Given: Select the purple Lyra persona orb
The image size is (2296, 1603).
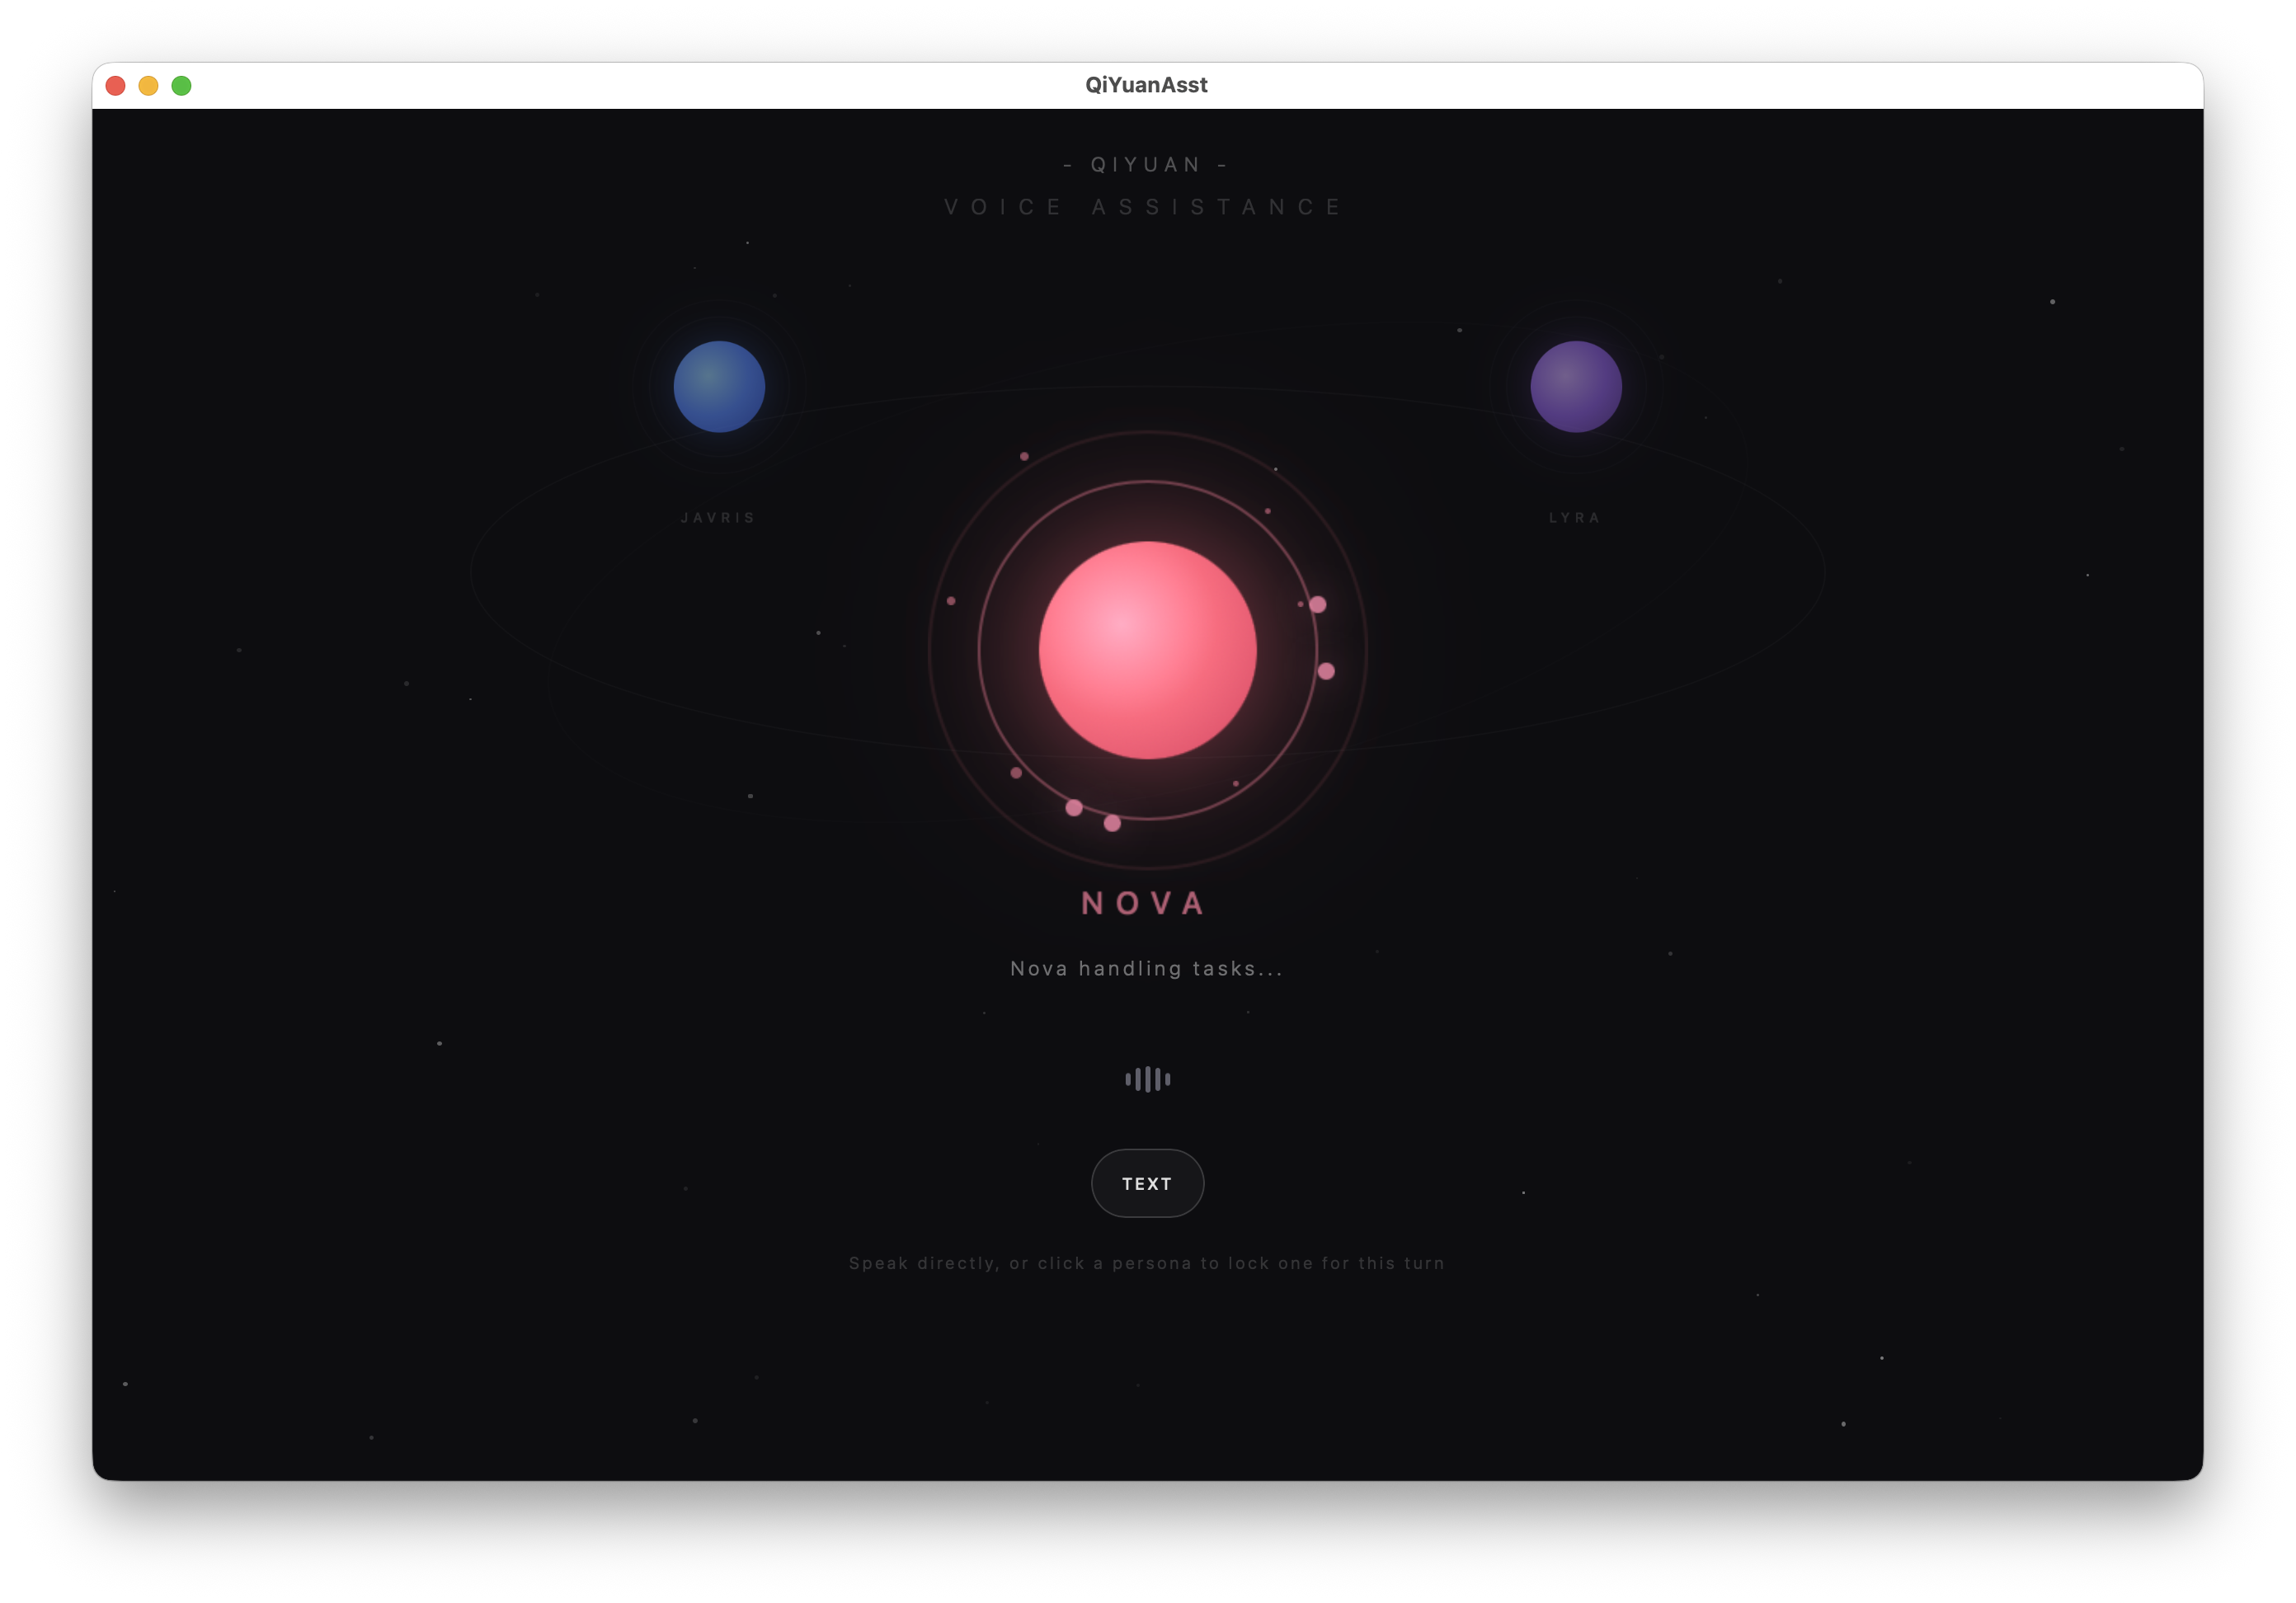Looking at the screenshot, I should point(1576,387).
